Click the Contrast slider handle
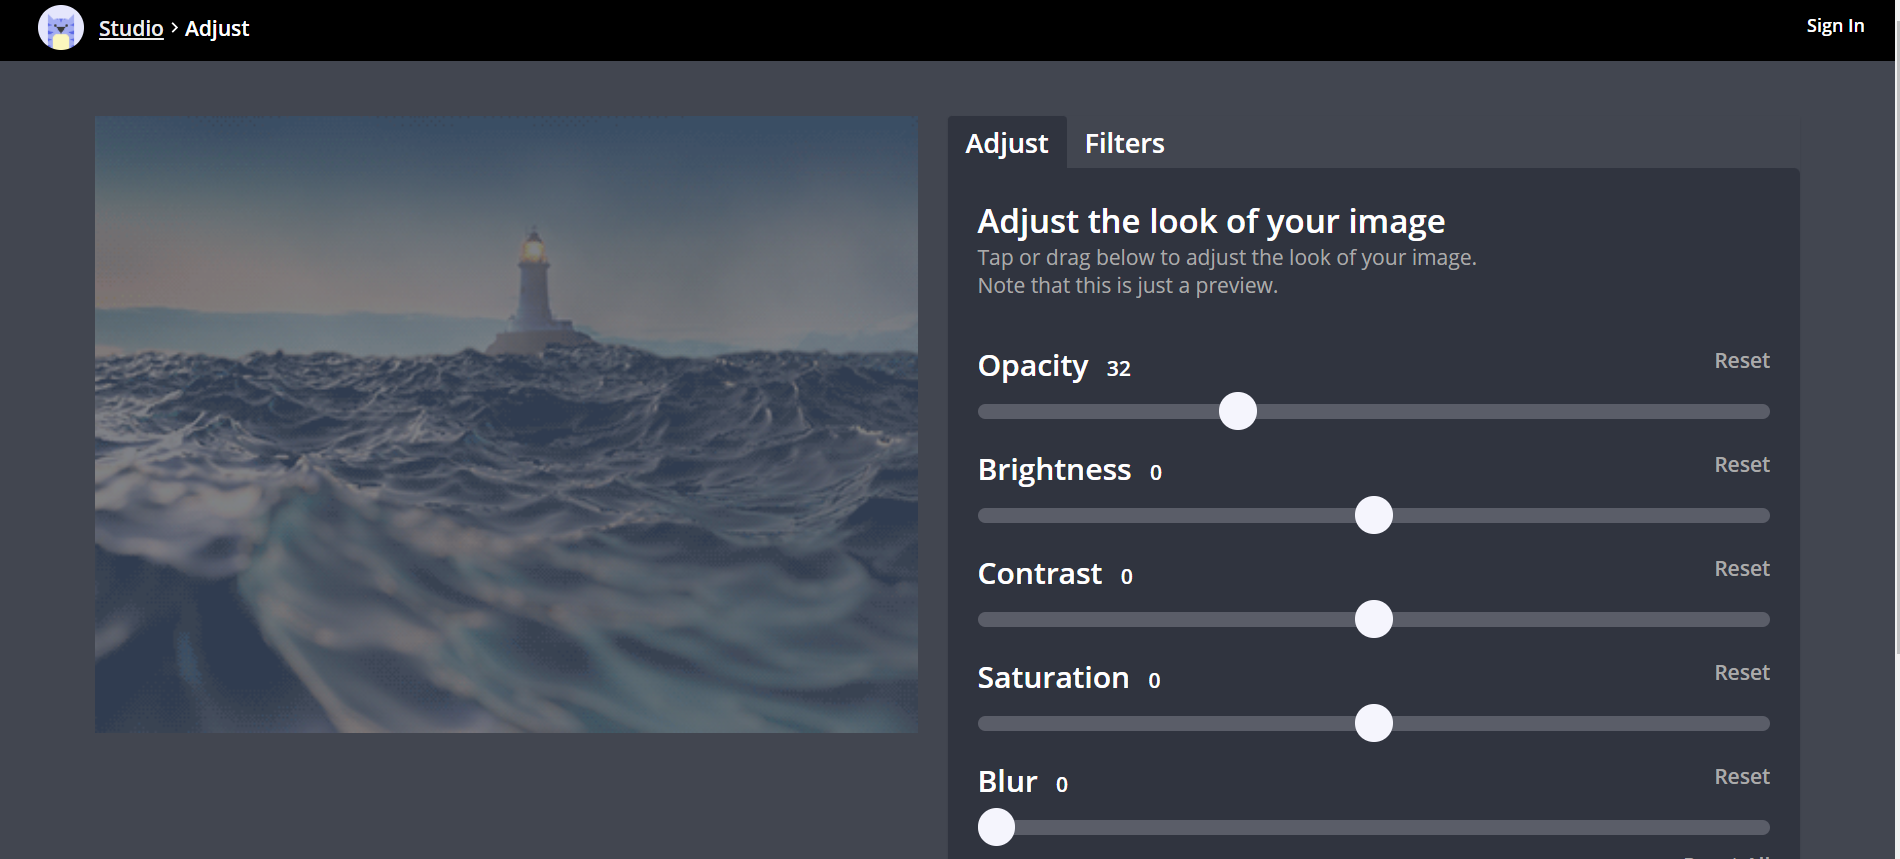1900x859 pixels. (x=1374, y=619)
